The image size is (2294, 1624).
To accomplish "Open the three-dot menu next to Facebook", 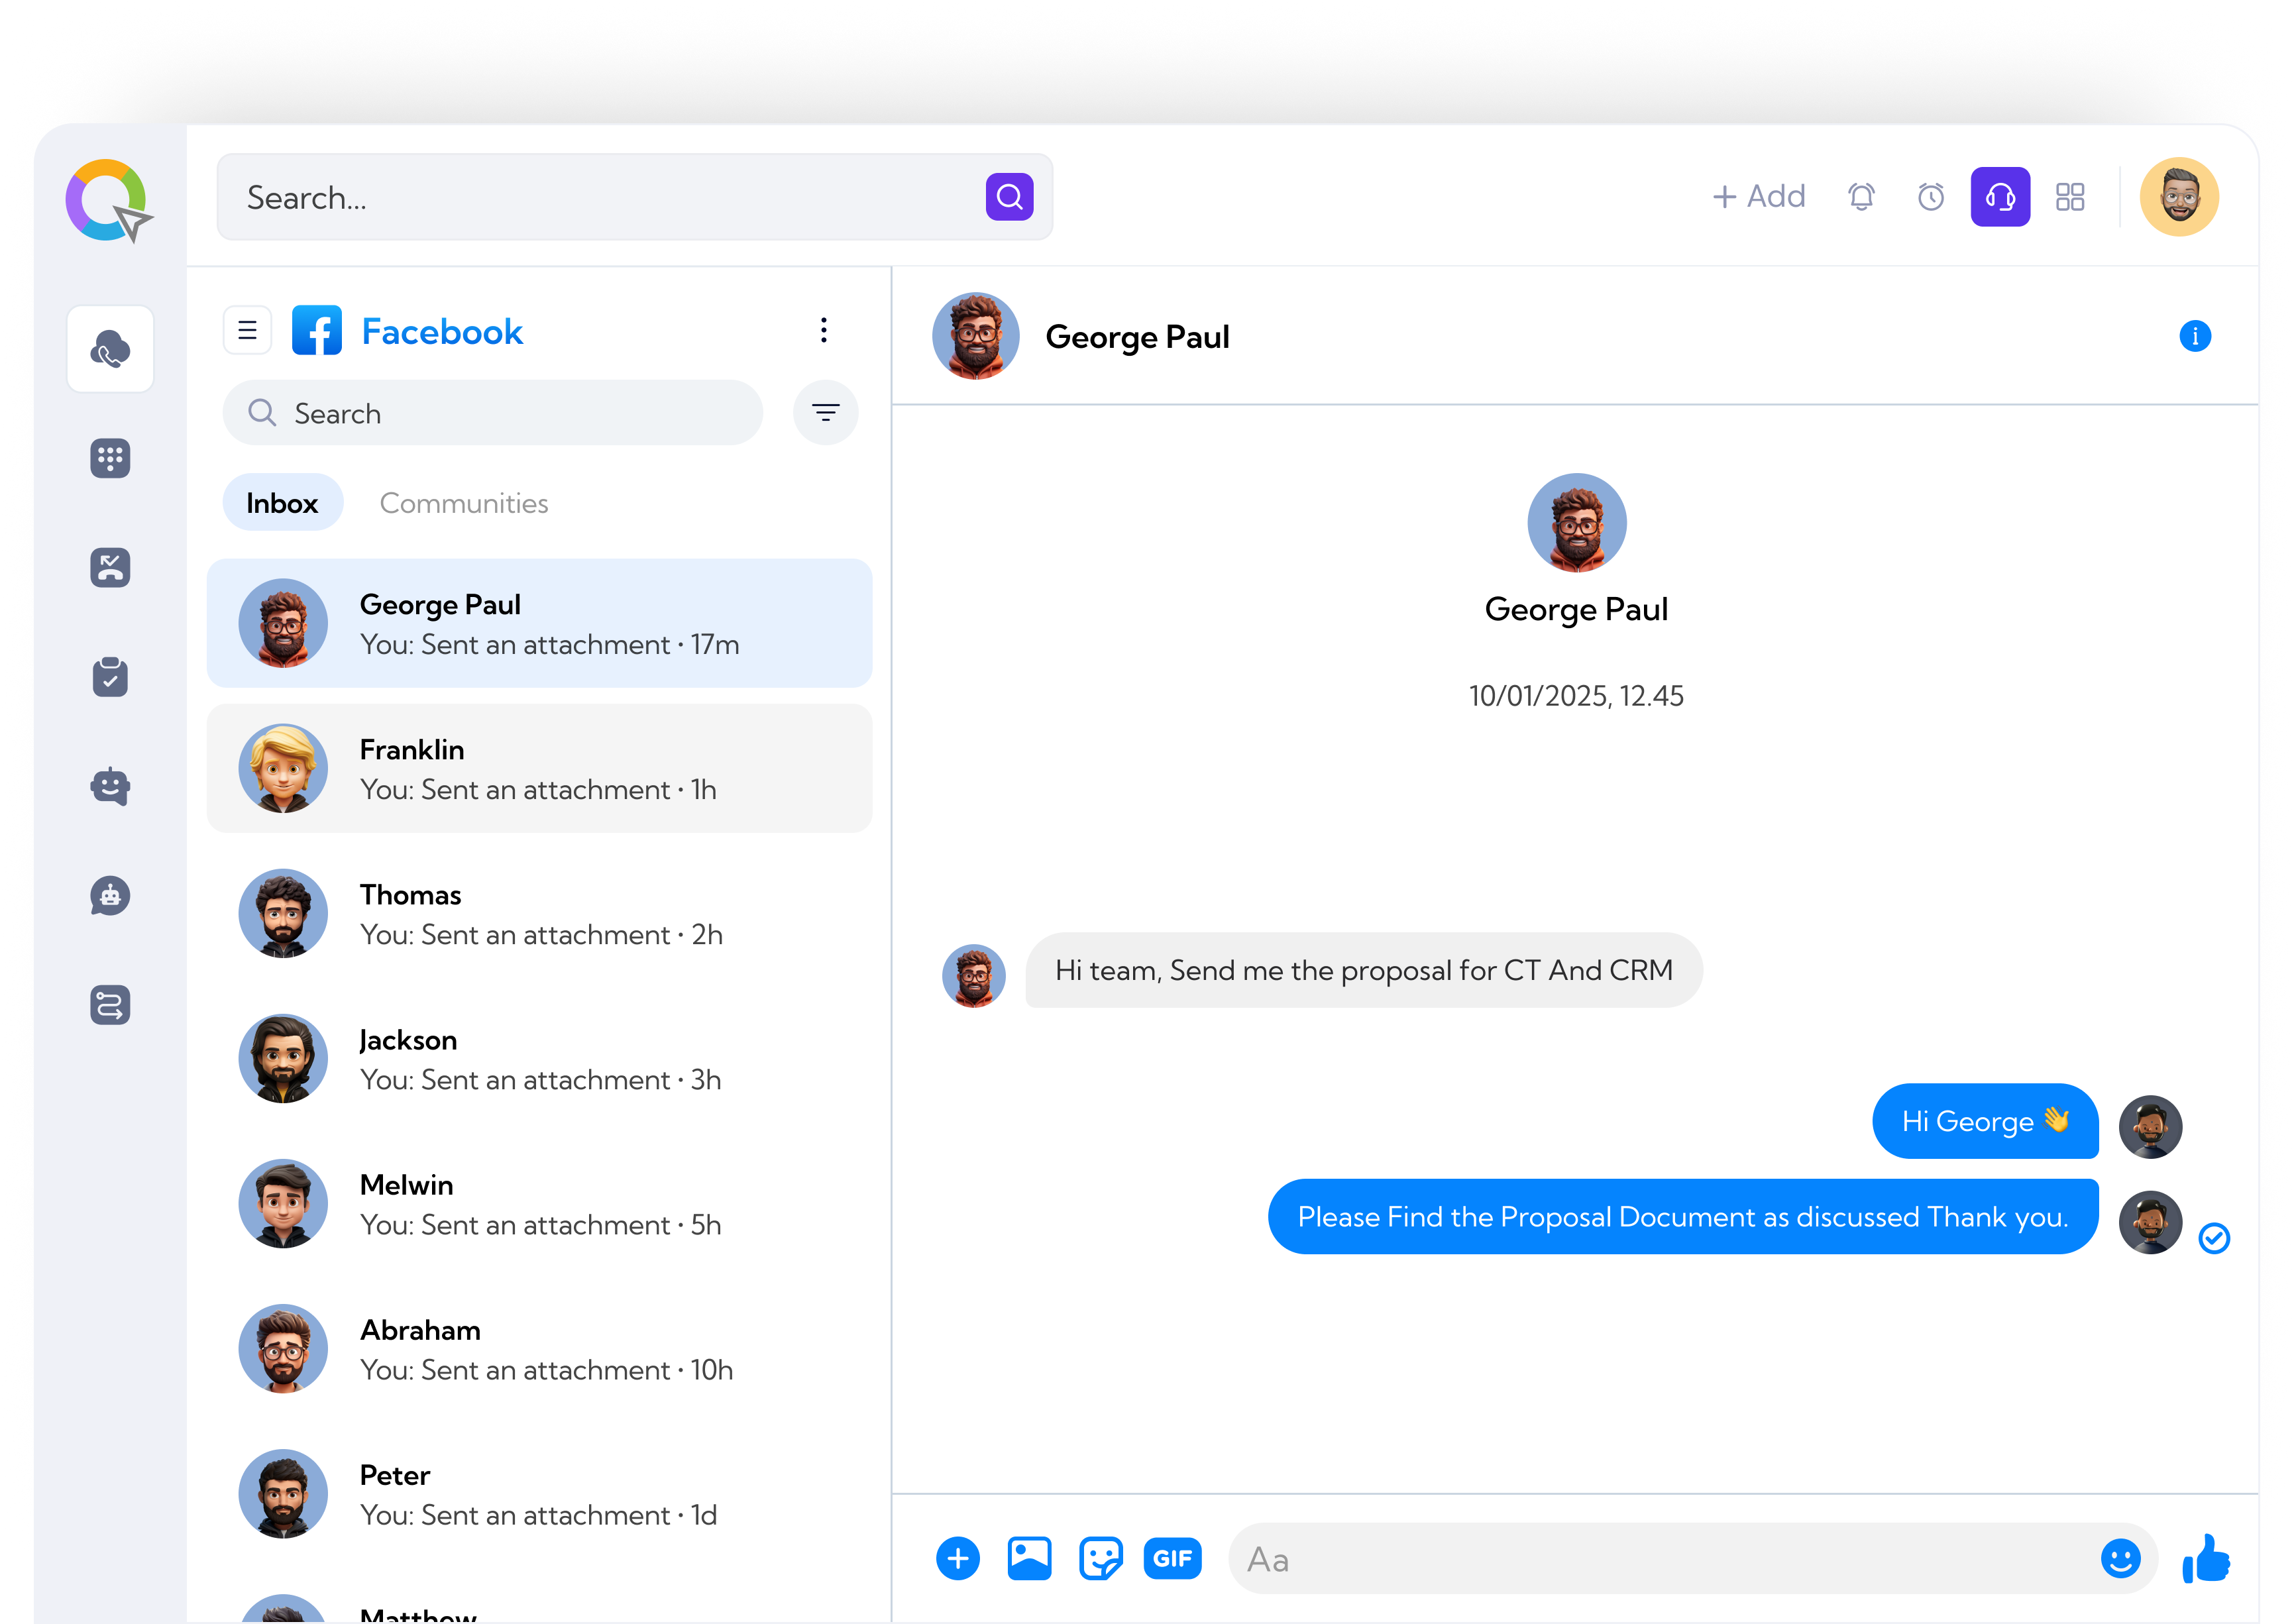I will [823, 330].
